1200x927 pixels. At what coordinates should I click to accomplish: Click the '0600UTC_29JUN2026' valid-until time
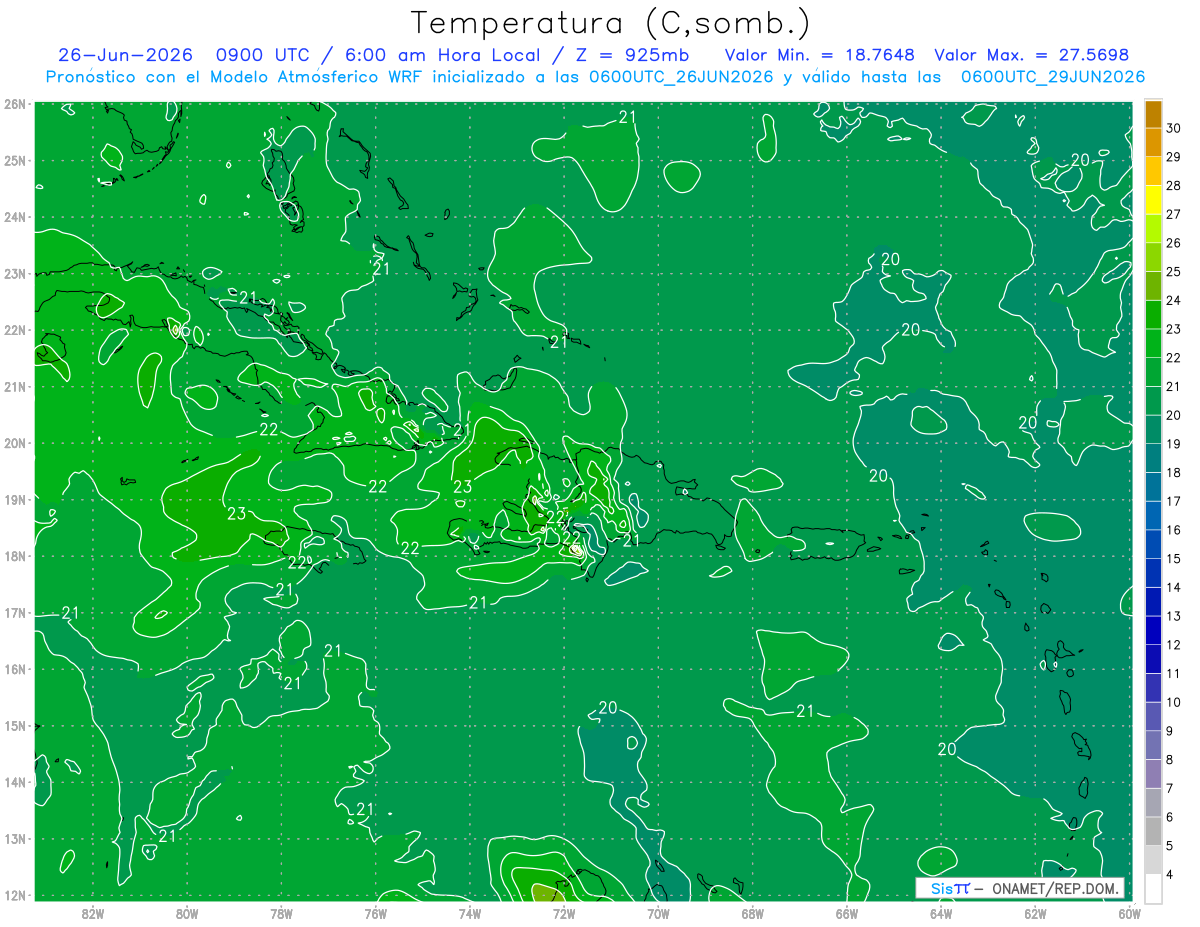click(1052, 77)
